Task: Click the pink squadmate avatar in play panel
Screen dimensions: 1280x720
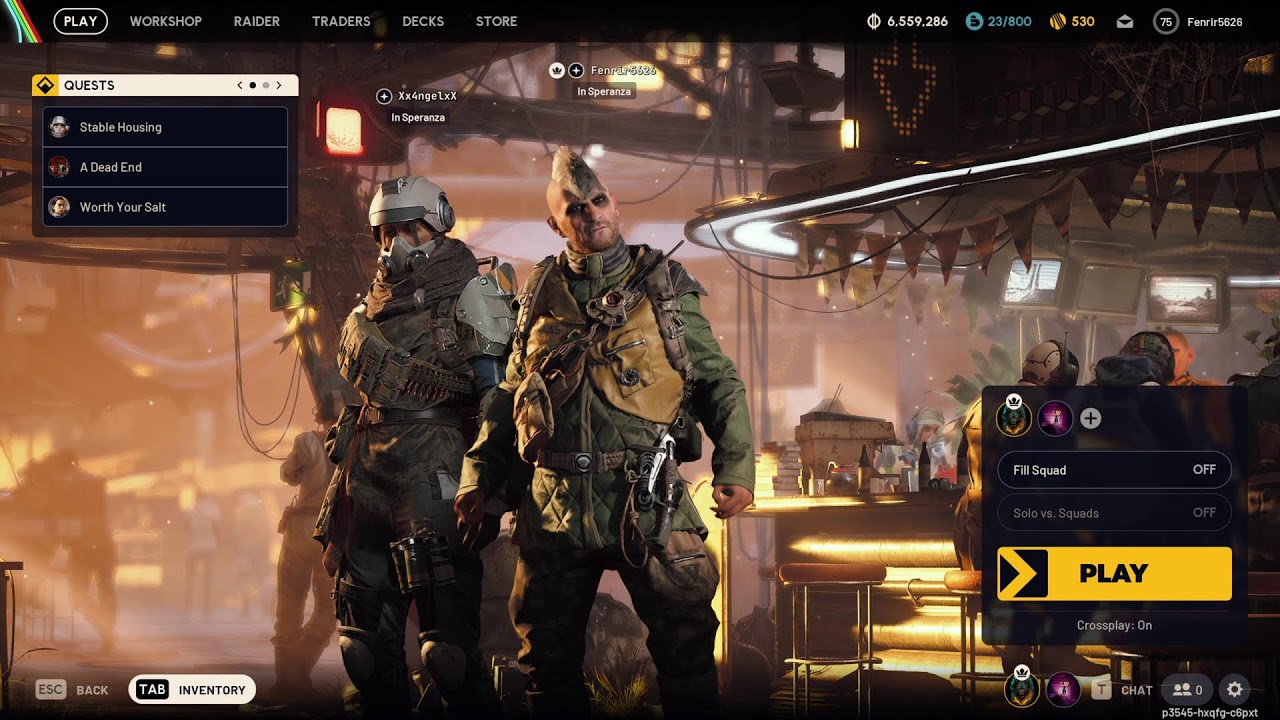Action: (x=1055, y=418)
